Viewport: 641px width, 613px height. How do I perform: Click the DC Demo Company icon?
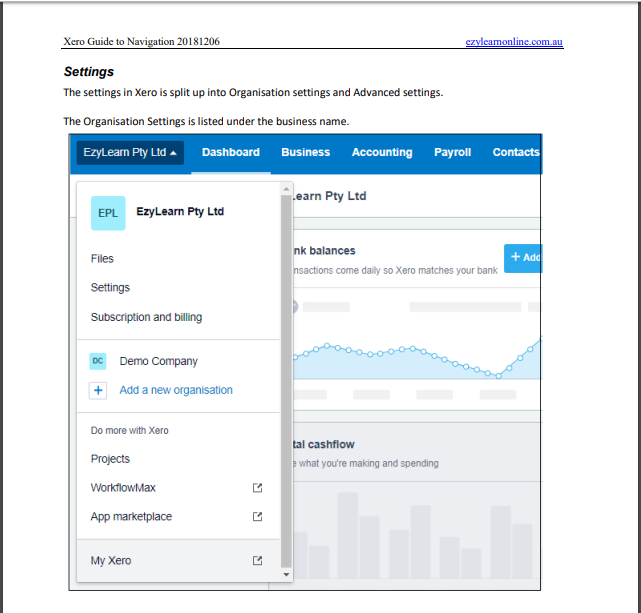(x=98, y=361)
